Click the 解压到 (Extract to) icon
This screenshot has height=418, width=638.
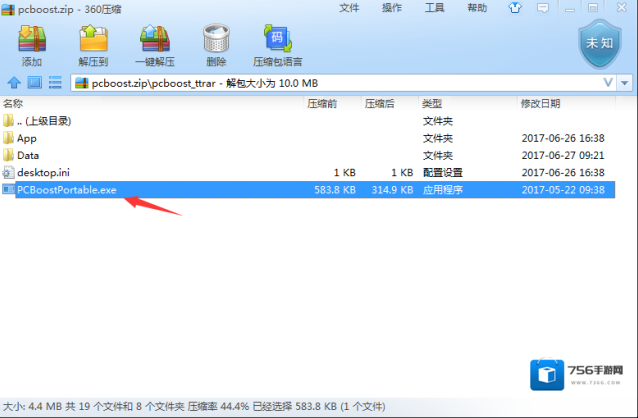click(94, 44)
